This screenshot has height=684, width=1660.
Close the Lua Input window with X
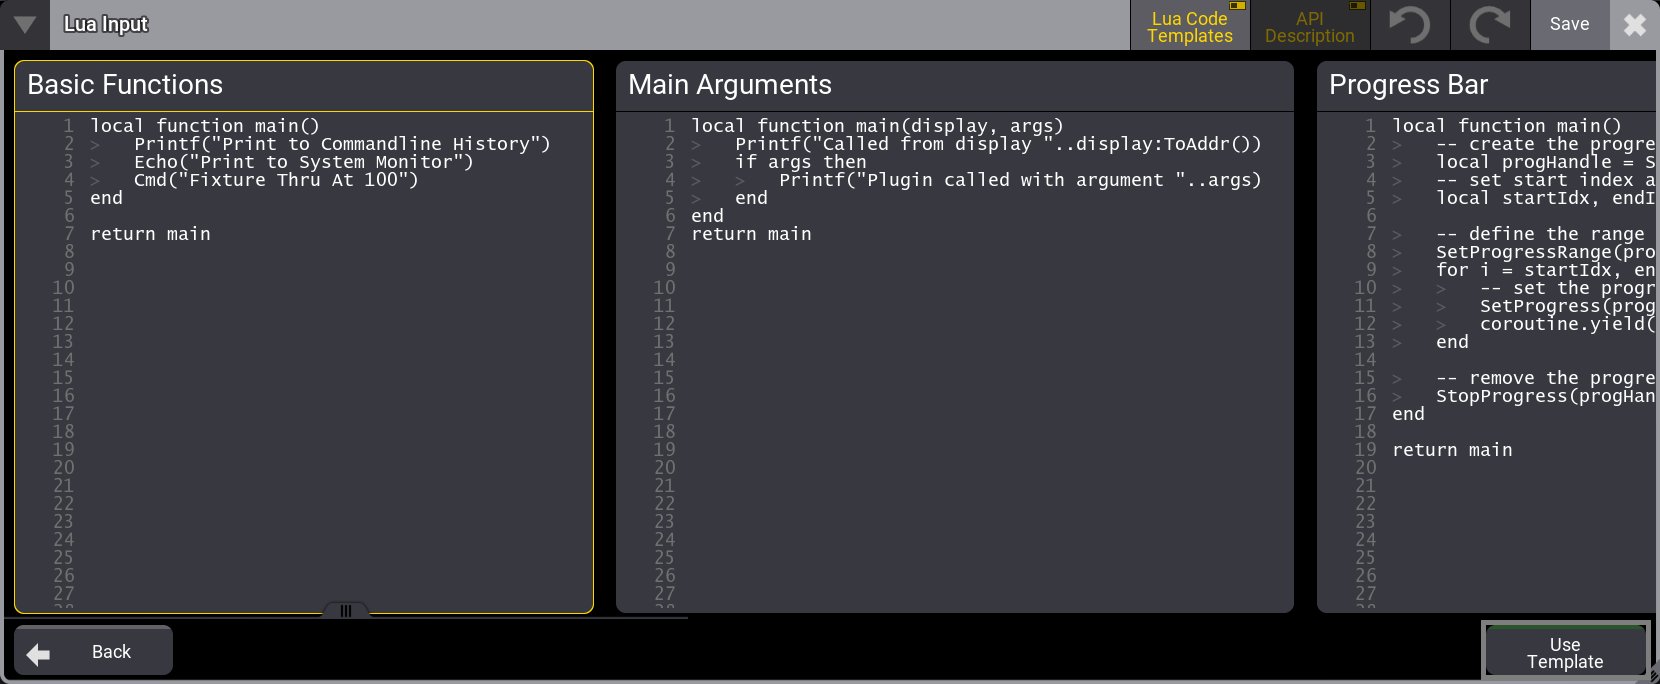pyautogui.click(x=1634, y=25)
